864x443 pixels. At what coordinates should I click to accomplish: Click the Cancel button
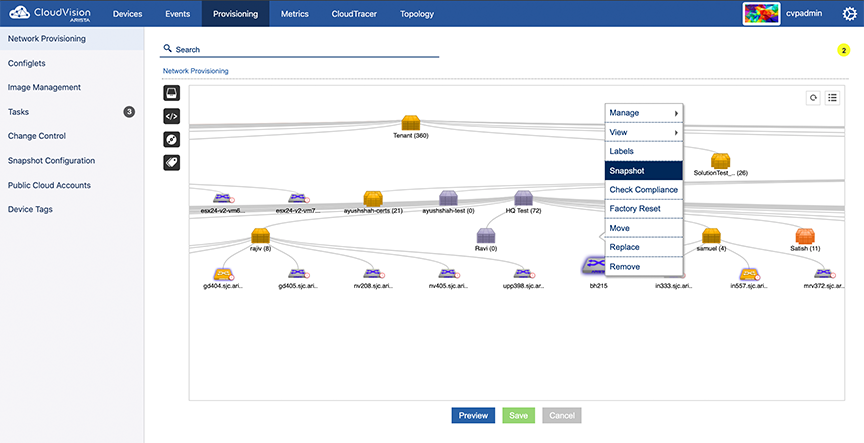point(562,415)
